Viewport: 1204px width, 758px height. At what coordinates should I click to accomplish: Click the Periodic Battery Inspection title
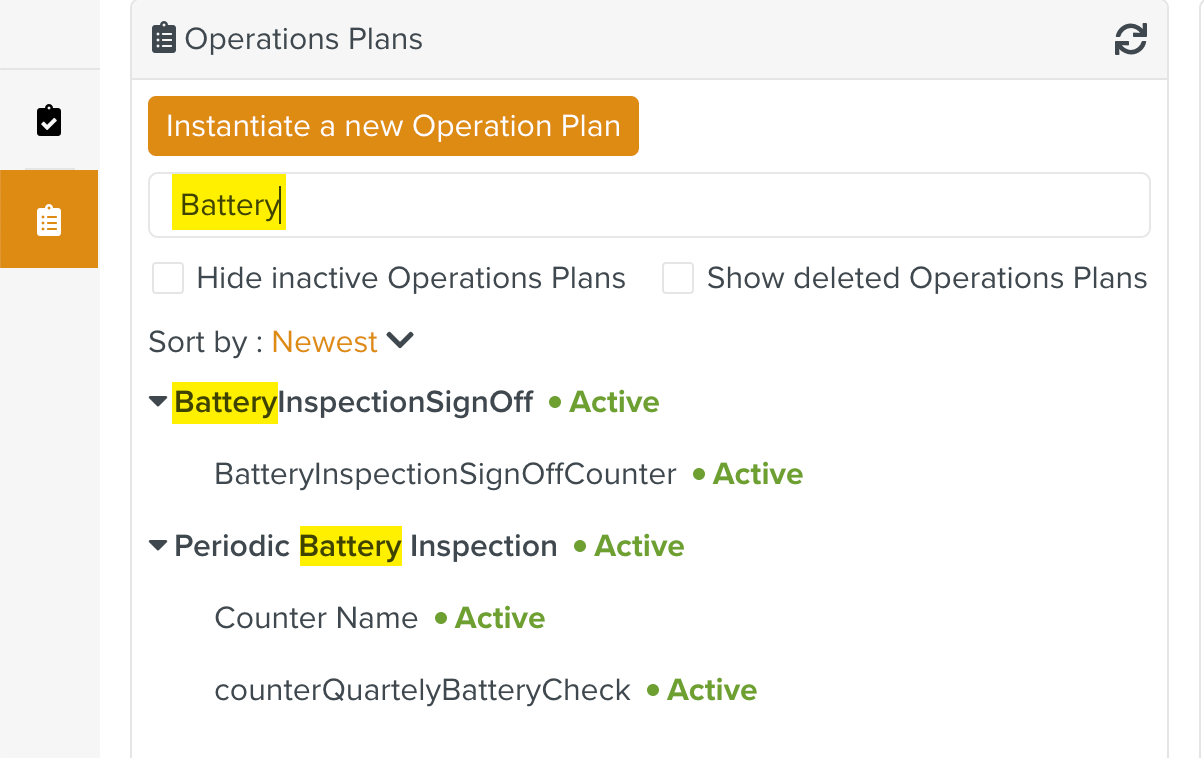click(x=366, y=546)
